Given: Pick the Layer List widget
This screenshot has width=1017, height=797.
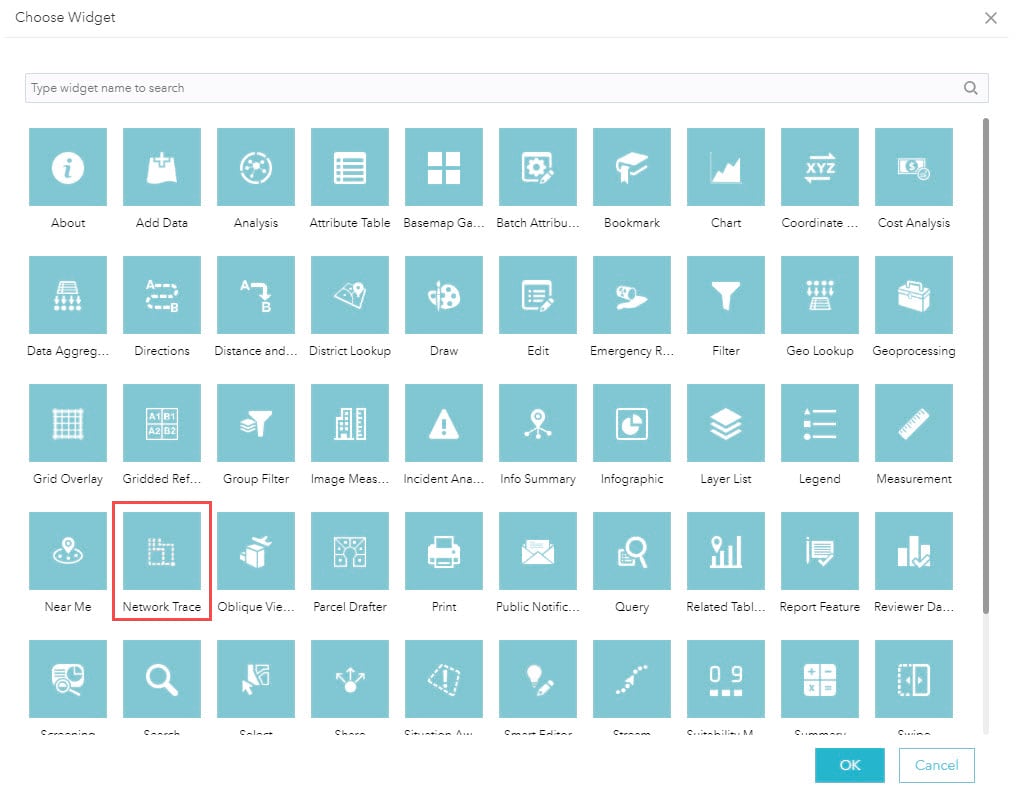Looking at the screenshot, I should (x=726, y=423).
